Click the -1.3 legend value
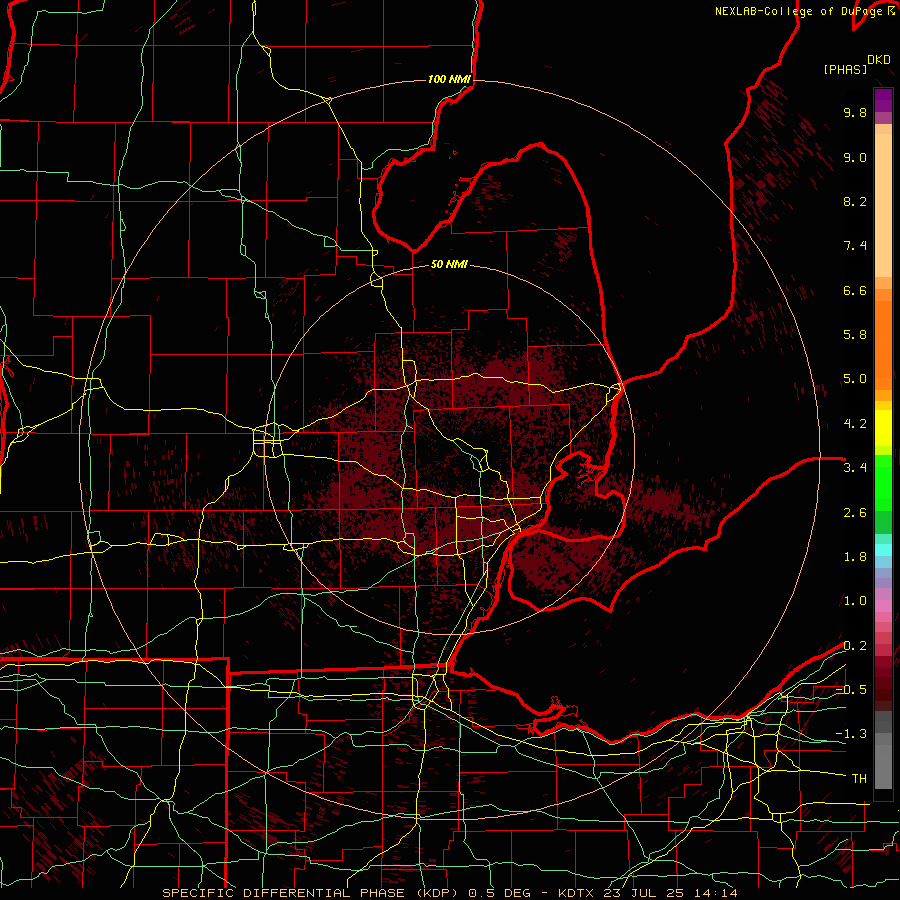Viewport: 900px width, 900px height. tap(851, 734)
